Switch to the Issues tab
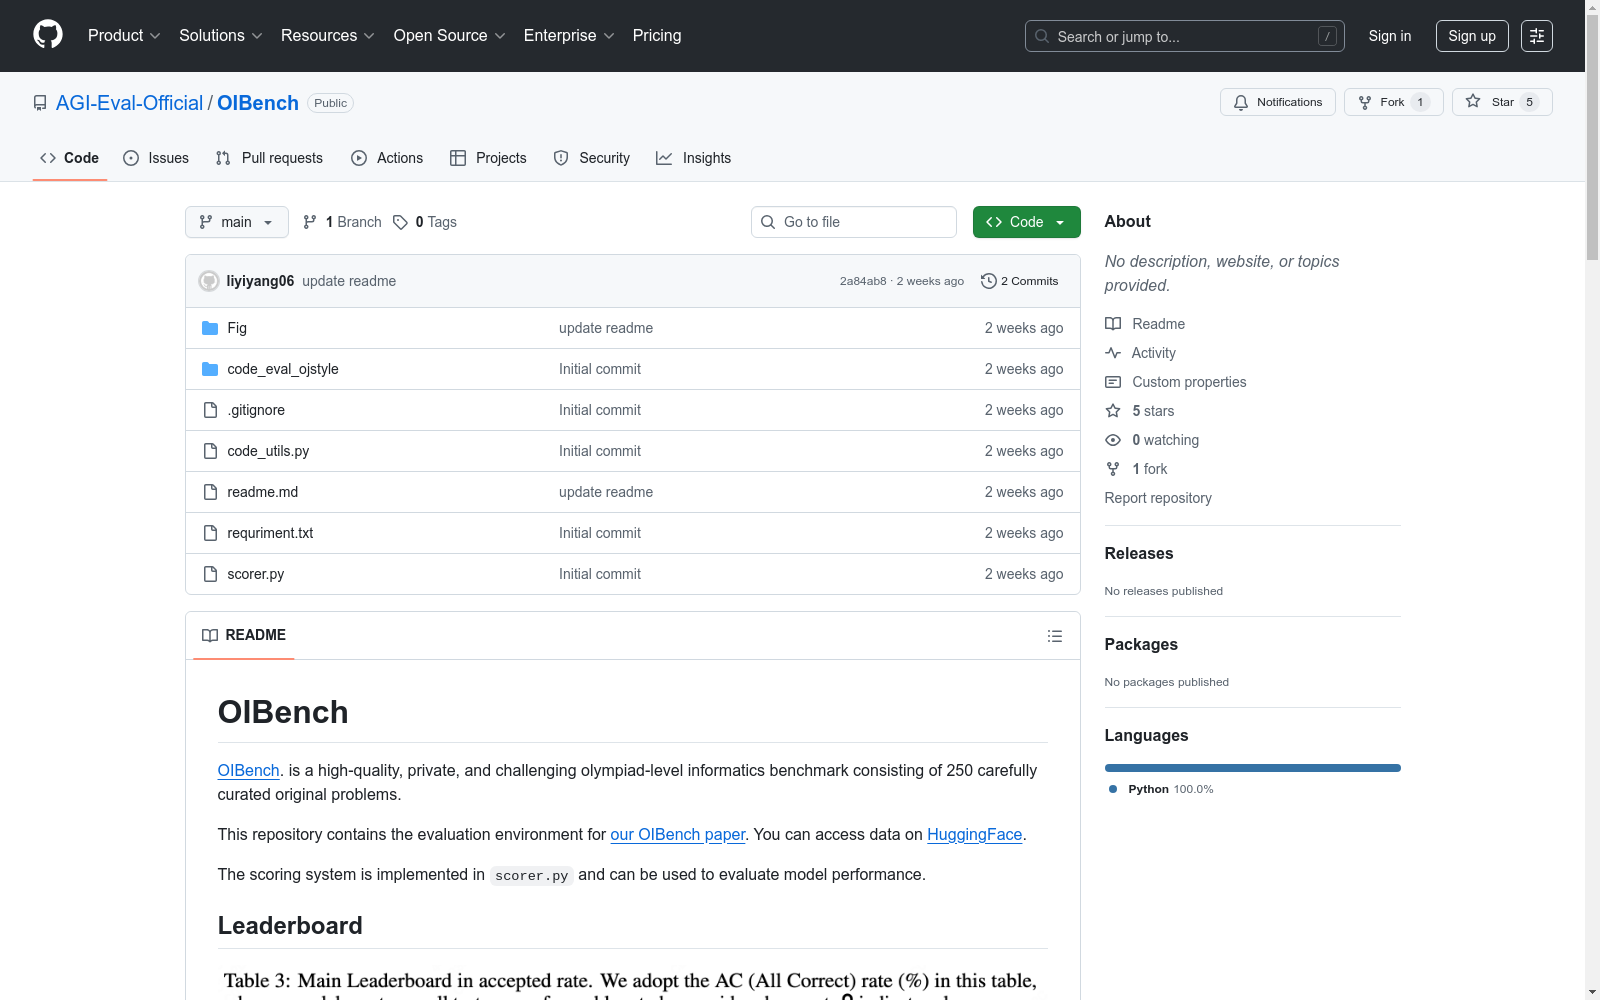 (156, 158)
